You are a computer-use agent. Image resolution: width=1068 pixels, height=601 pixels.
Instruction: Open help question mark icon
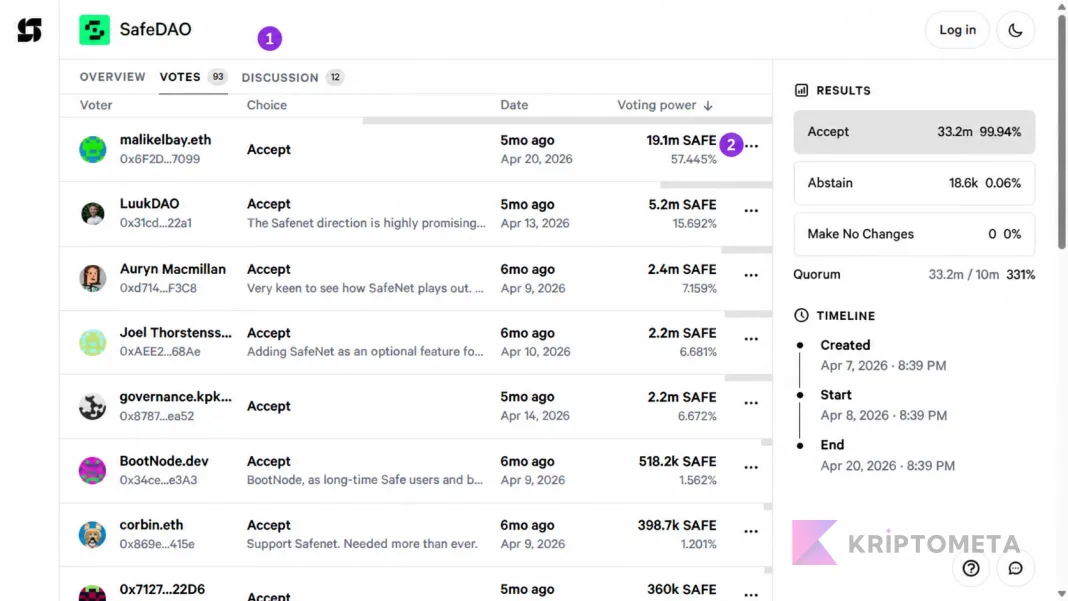971,568
